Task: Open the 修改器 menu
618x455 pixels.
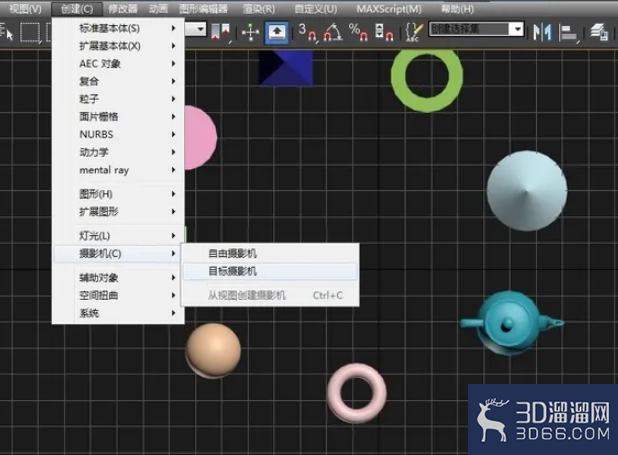Action: click(123, 9)
